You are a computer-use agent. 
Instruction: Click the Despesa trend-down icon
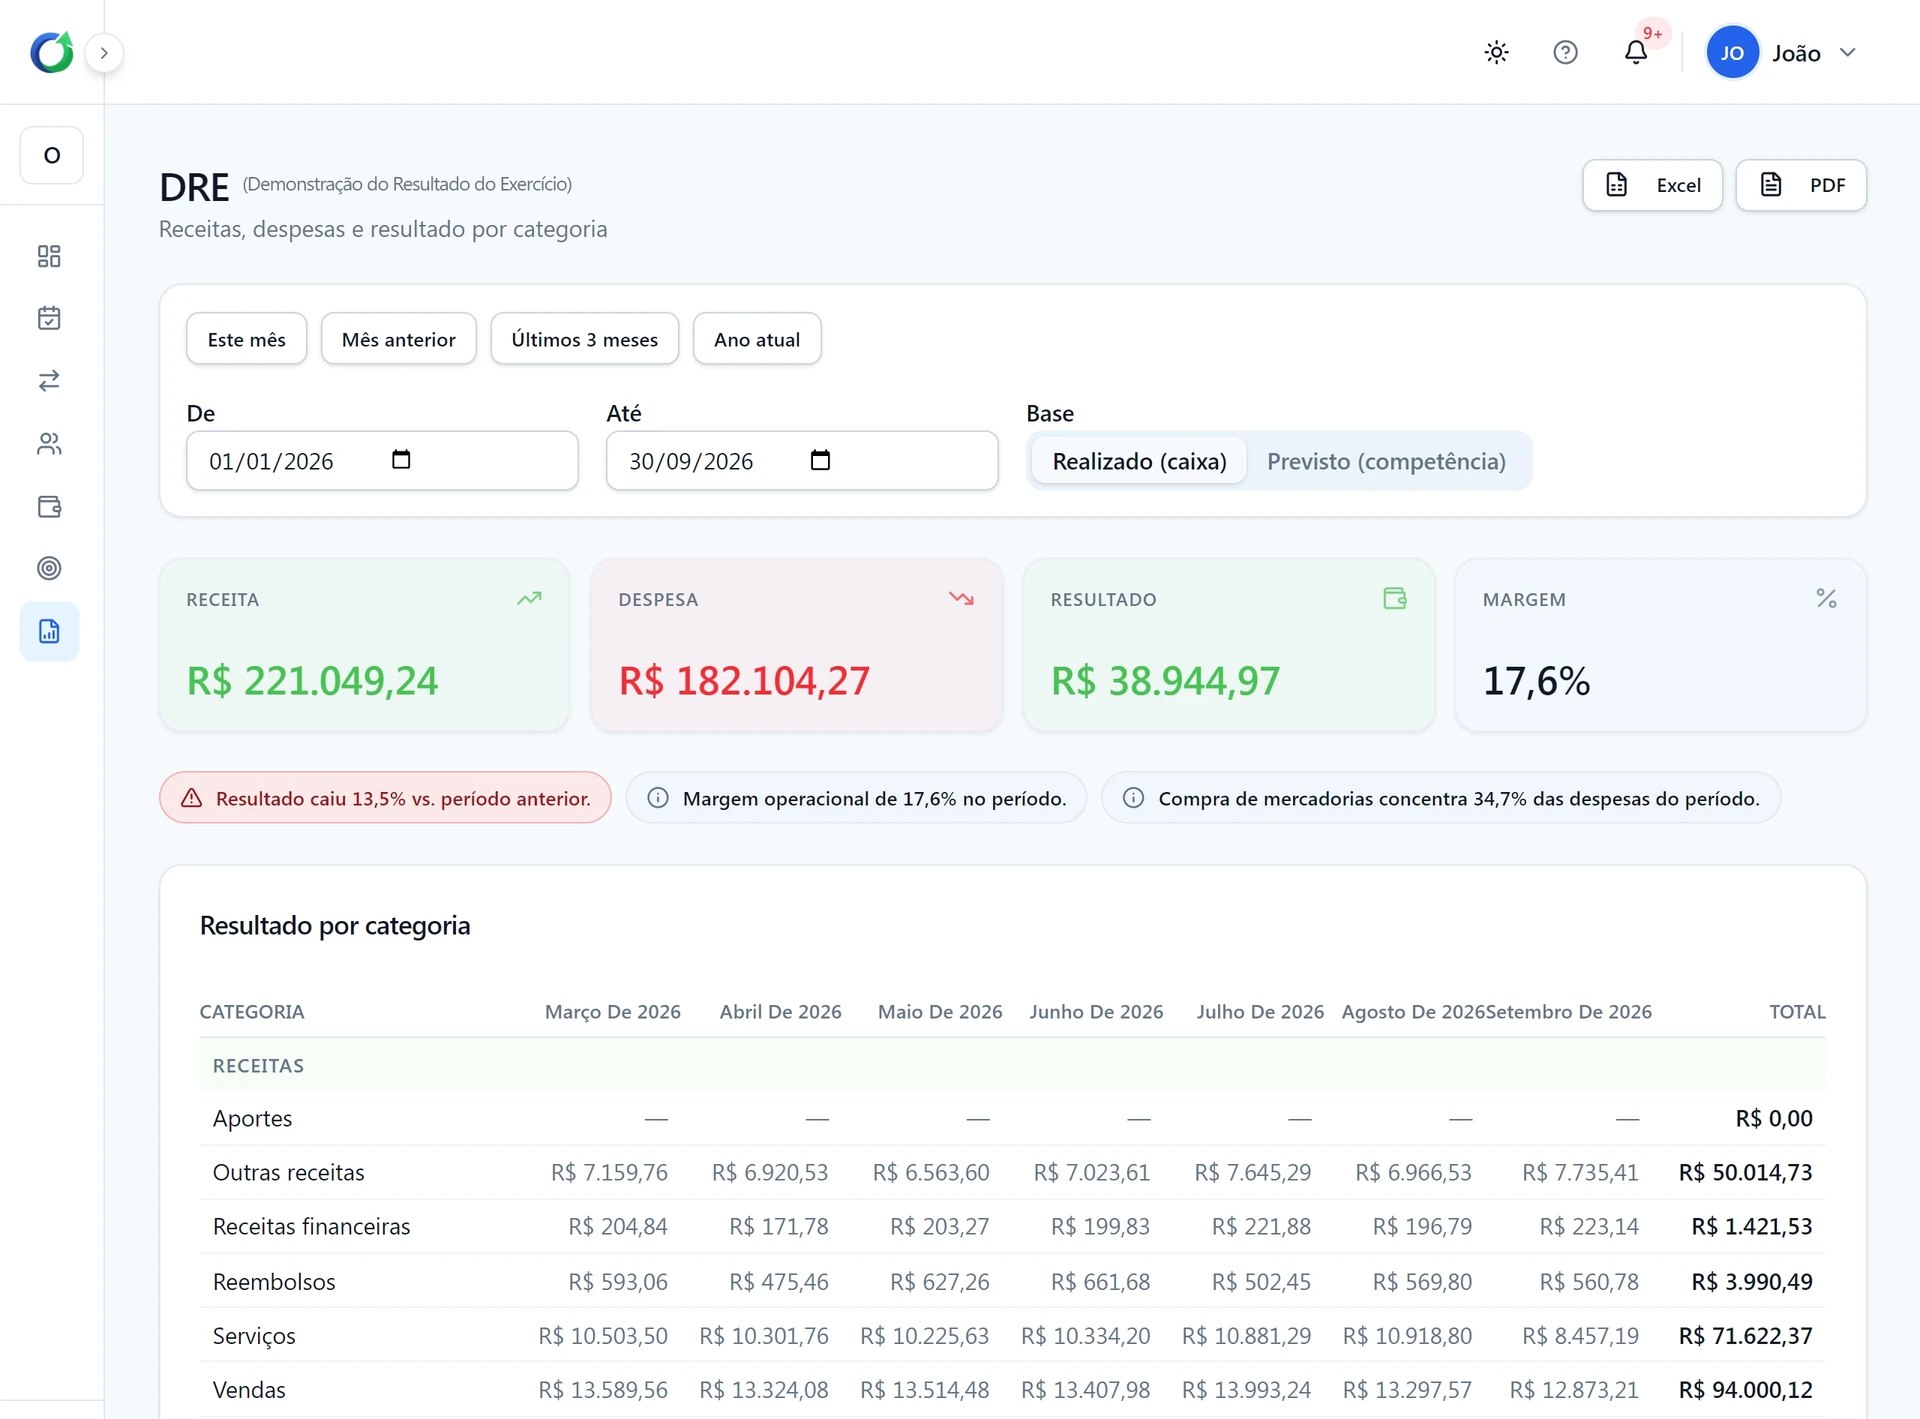click(x=961, y=598)
